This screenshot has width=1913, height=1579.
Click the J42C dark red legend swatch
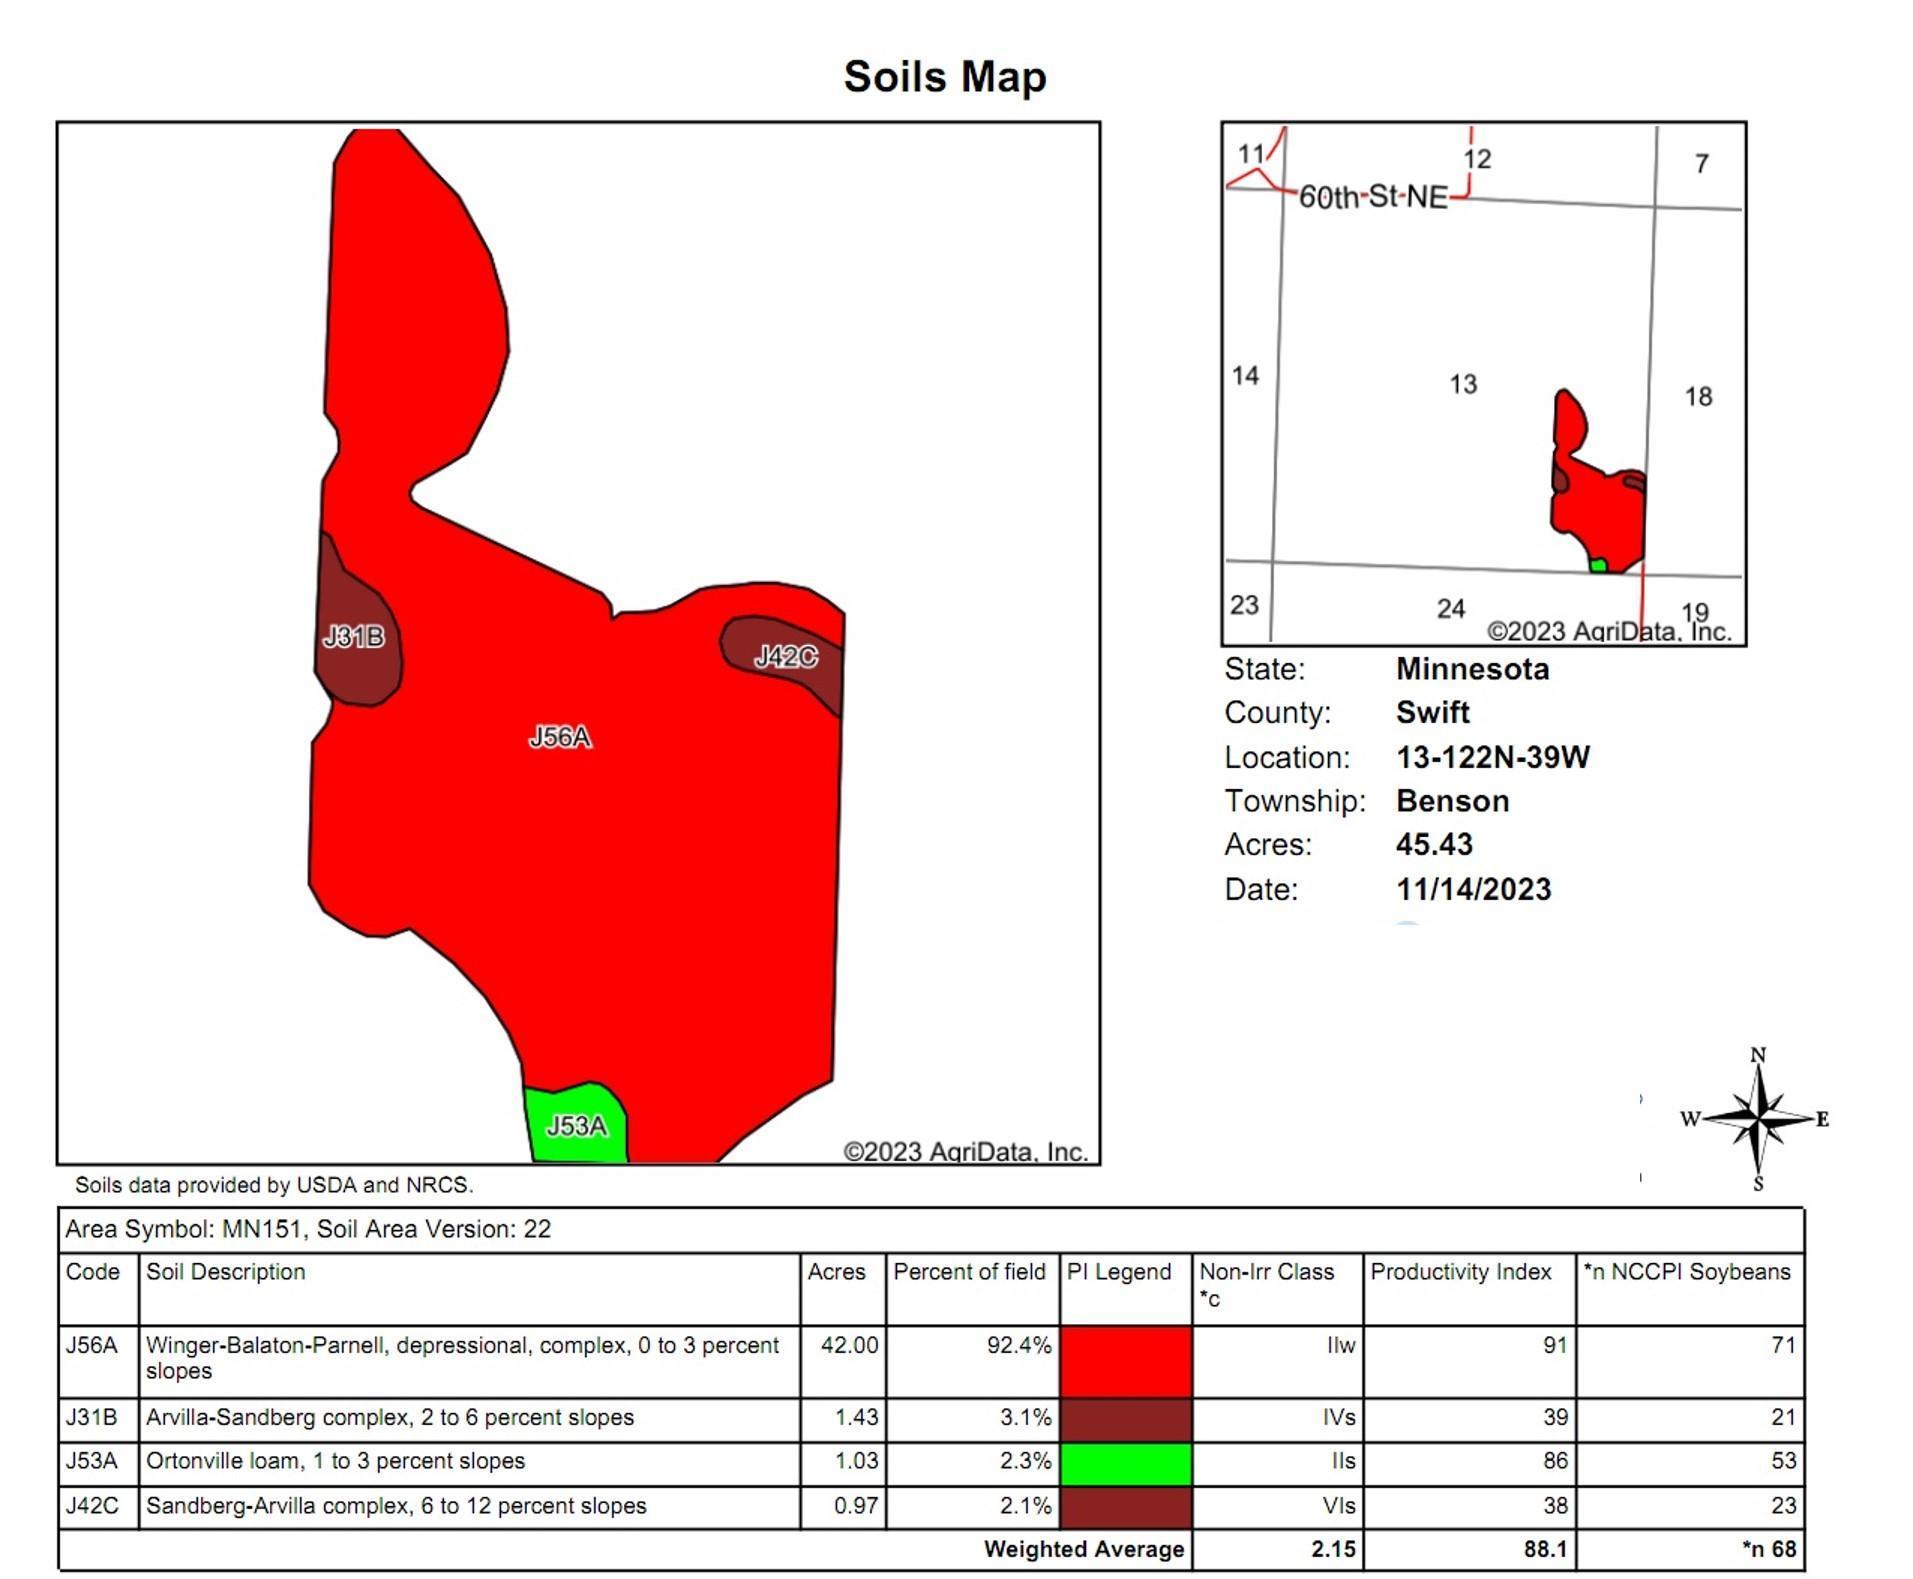tap(1125, 1507)
